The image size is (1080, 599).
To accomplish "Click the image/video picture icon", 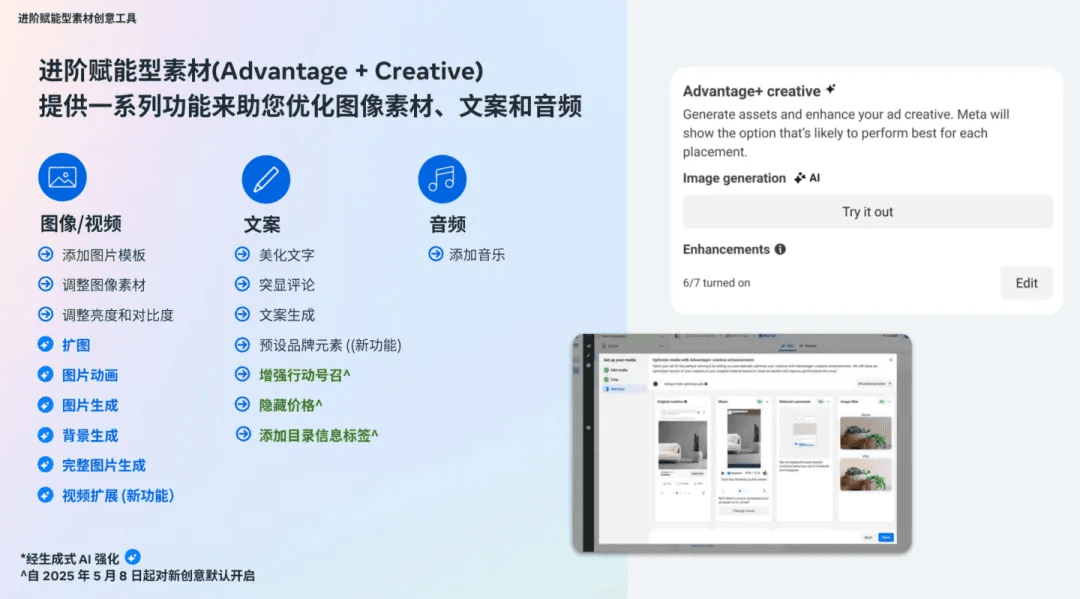I will point(62,179).
